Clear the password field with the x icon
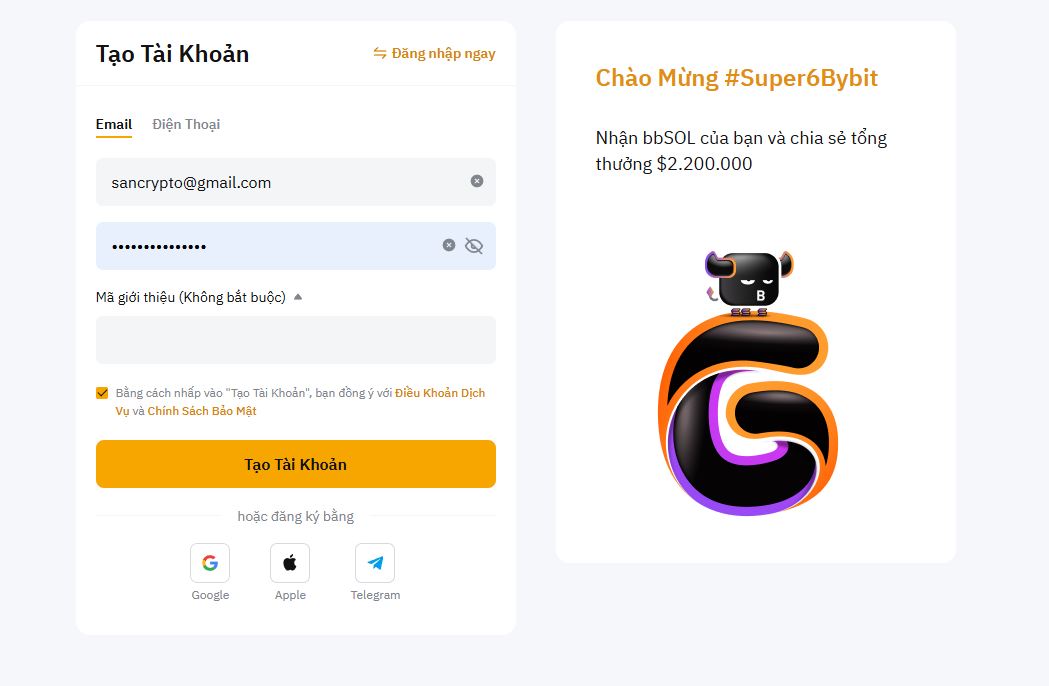Screen dimensions: 1049x686 449,245
